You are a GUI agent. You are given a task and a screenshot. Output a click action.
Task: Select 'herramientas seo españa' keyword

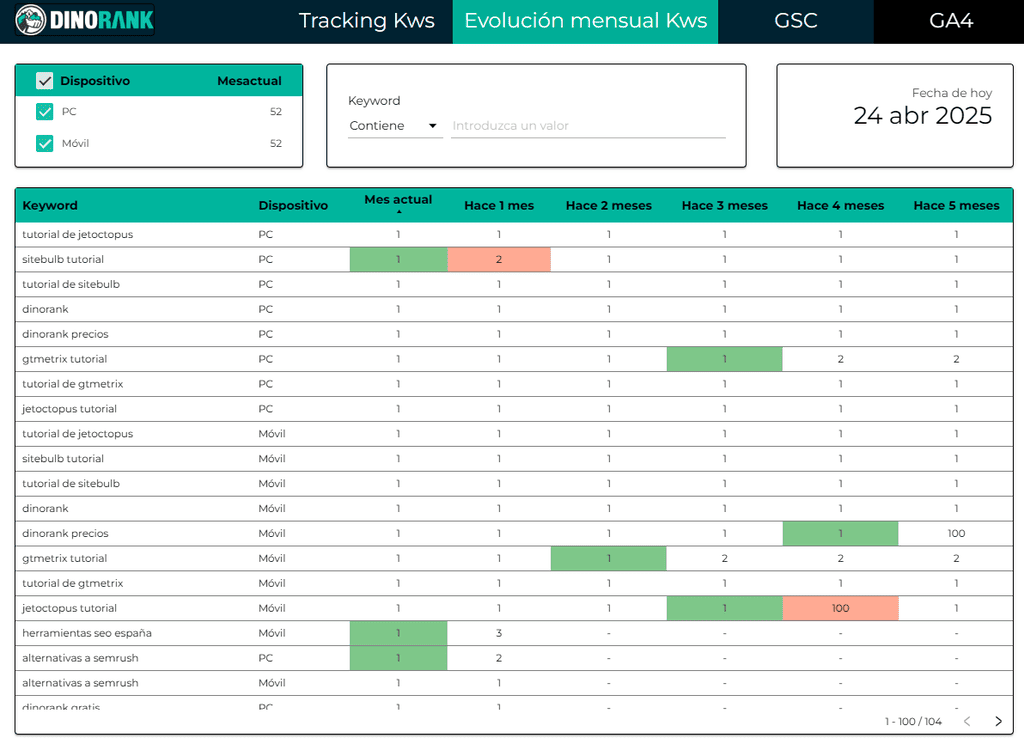pos(87,633)
